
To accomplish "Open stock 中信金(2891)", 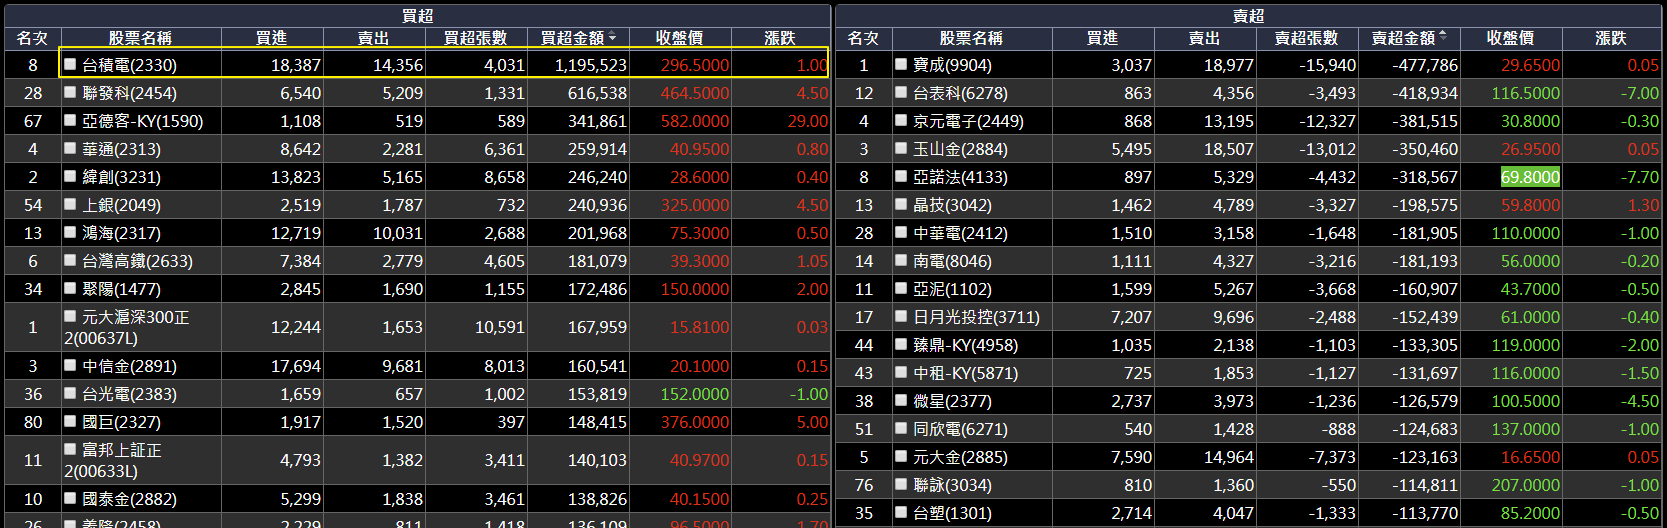I will coord(129,366).
